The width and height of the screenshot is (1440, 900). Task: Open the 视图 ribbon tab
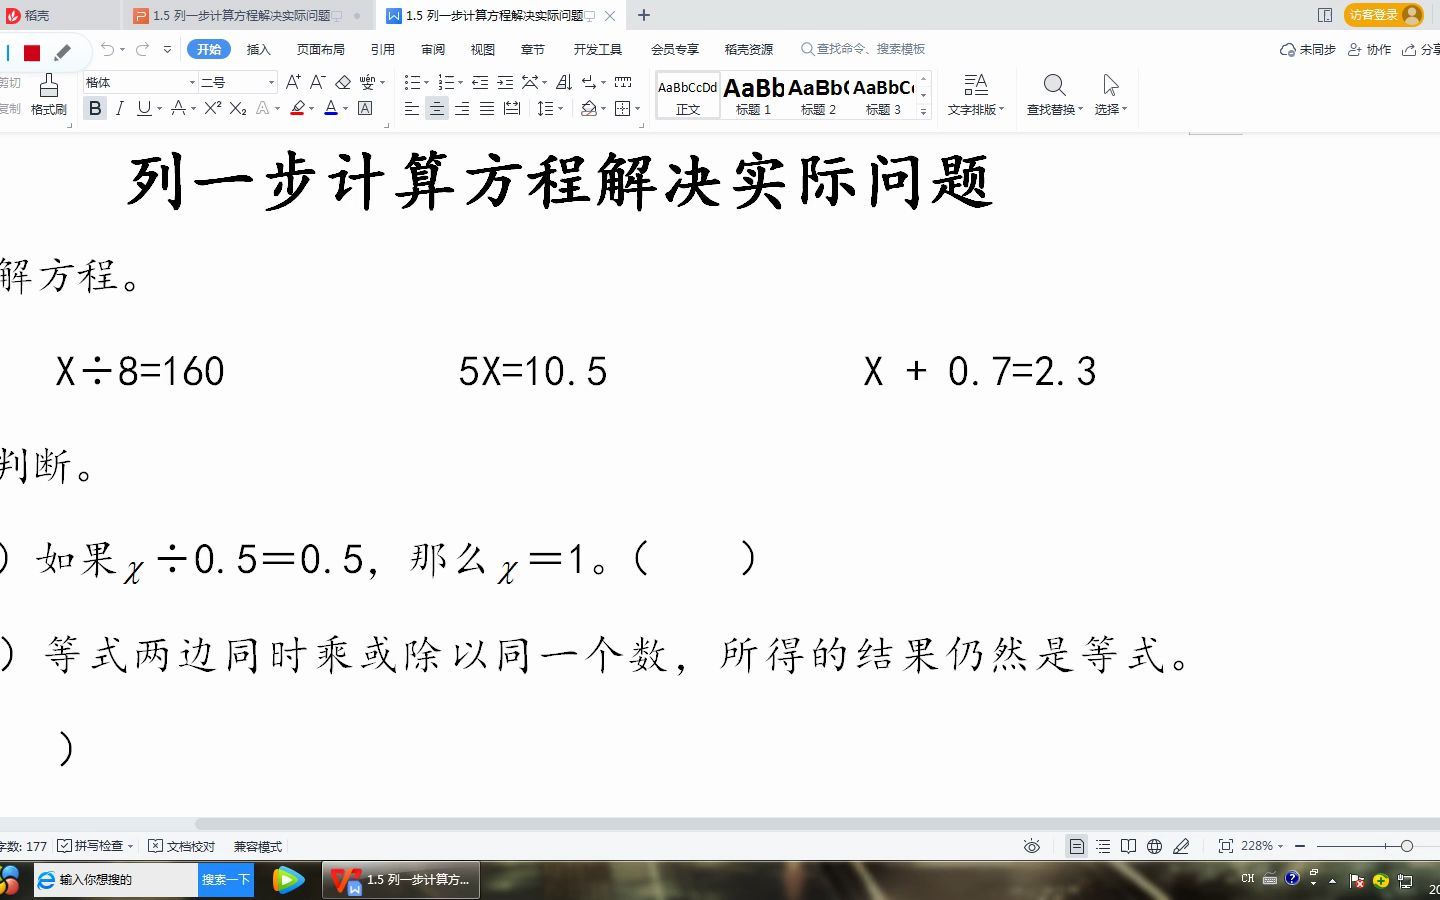(482, 49)
